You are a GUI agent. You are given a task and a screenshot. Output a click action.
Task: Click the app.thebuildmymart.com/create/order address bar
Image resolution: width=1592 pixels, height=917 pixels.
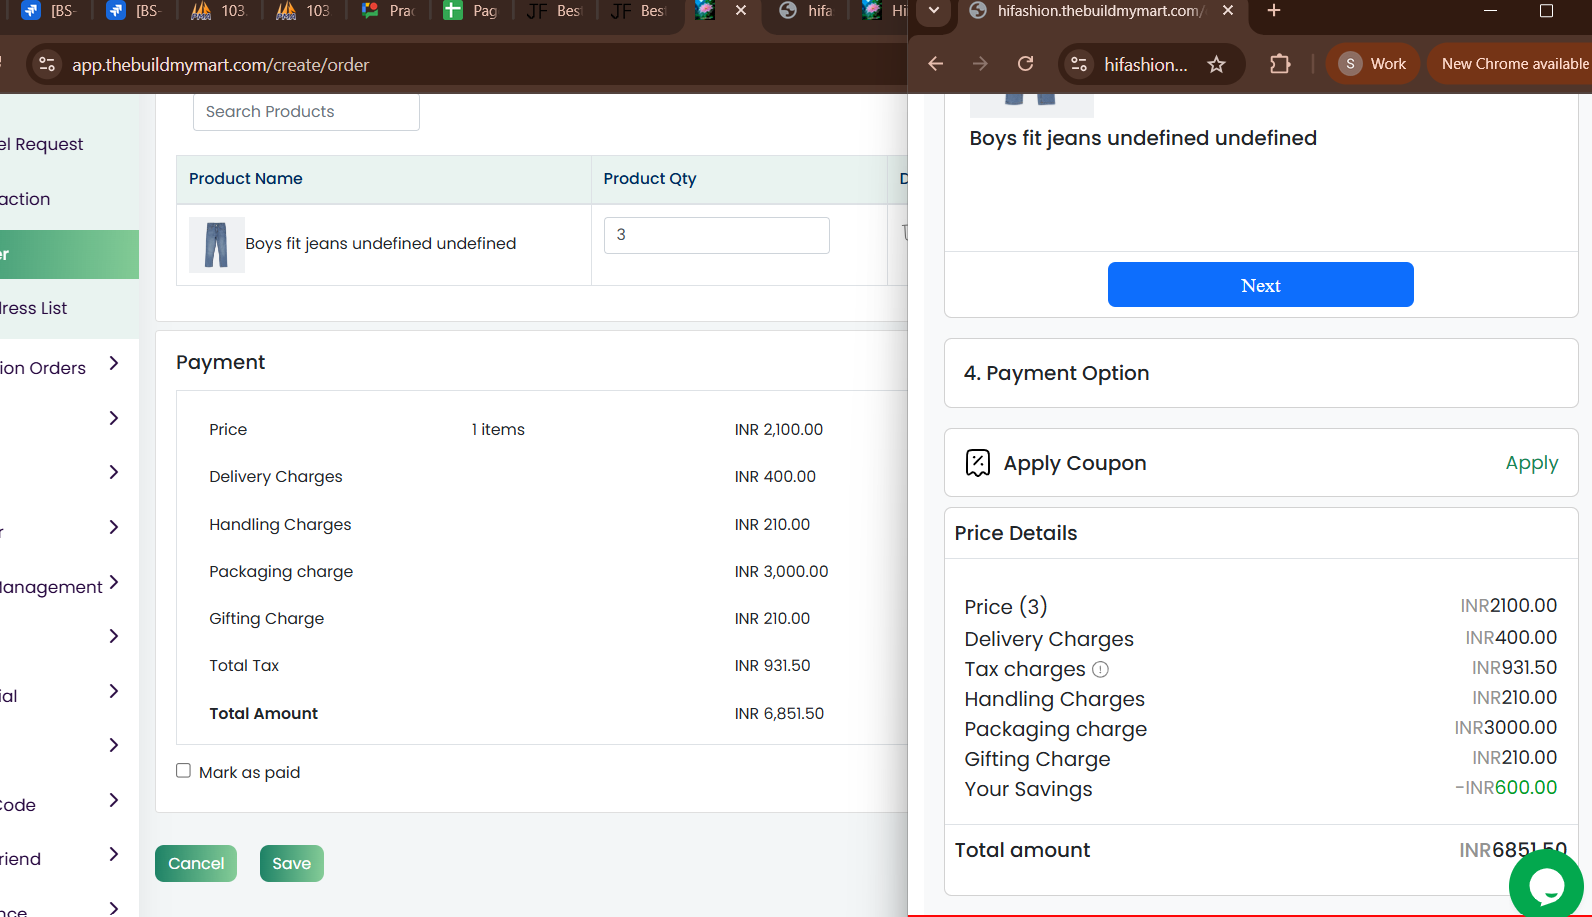[220, 65]
